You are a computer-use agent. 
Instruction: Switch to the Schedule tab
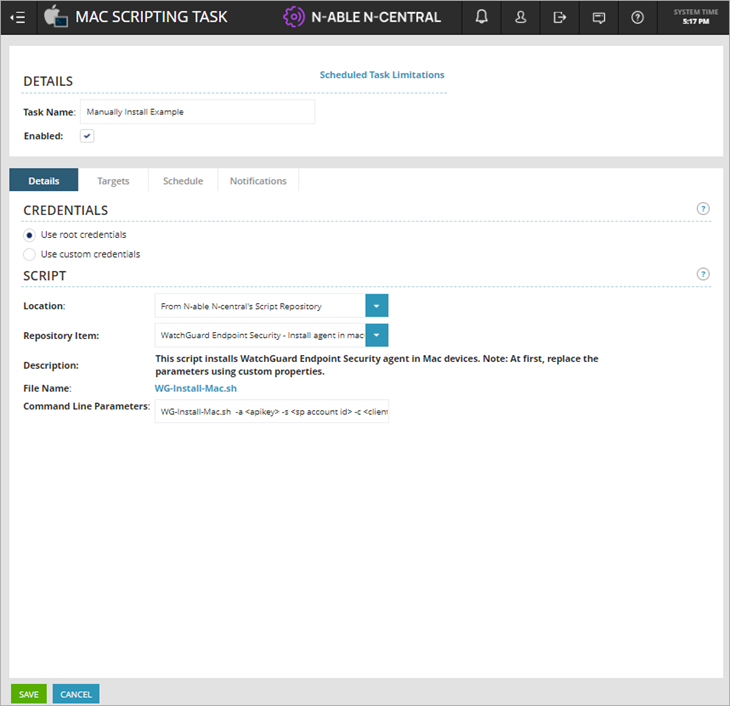click(x=183, y=181)
